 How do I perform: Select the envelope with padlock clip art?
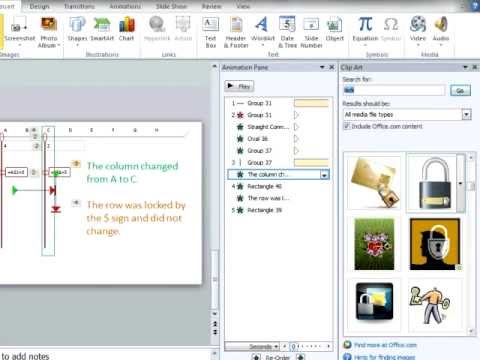click(x=374, y=182)
